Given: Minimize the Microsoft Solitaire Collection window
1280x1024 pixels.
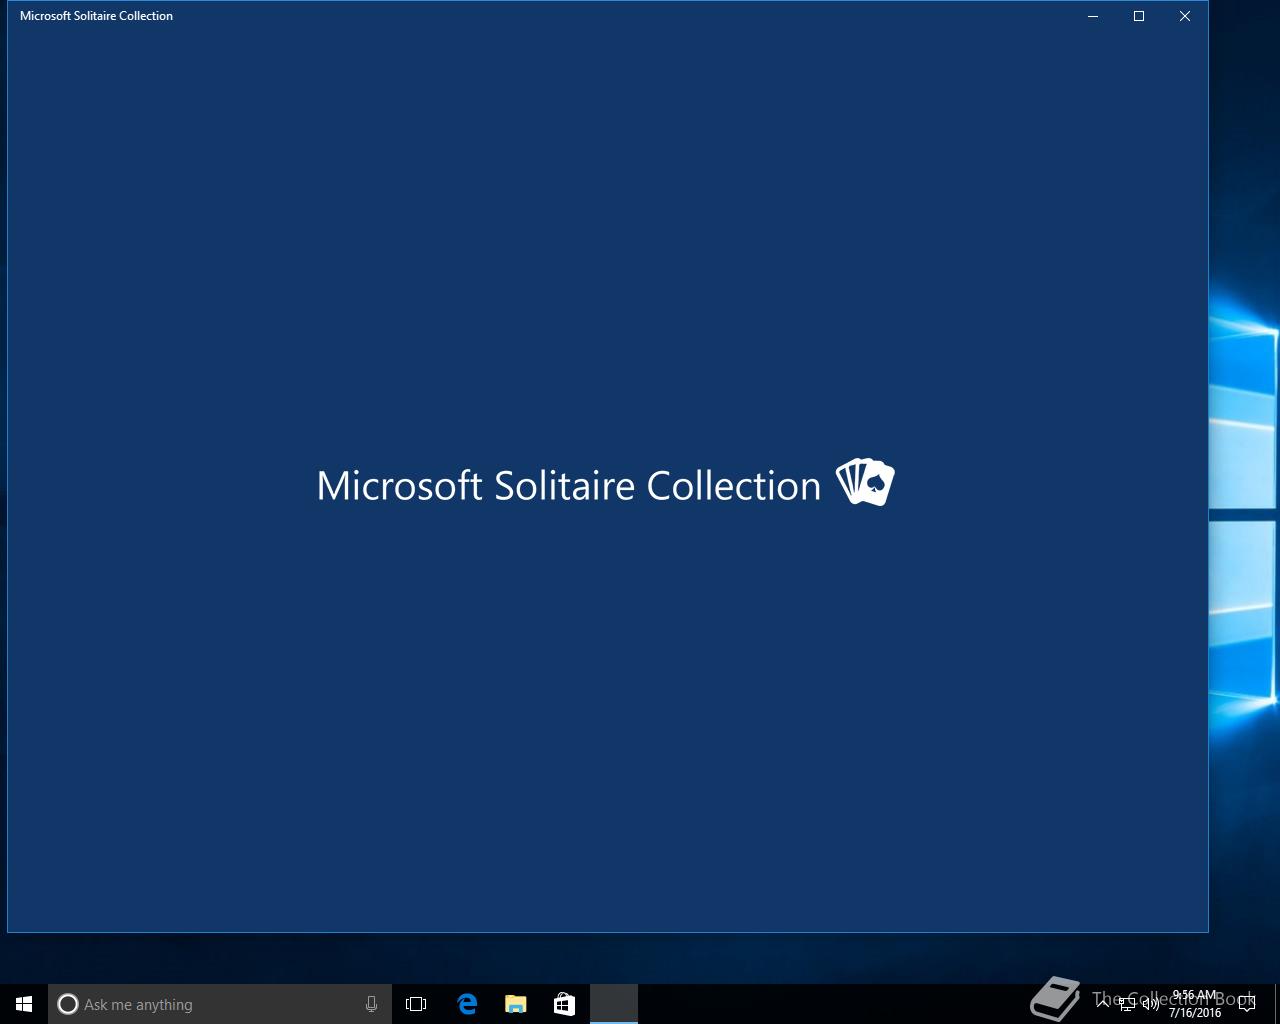Looking at the screenshot, I should (1093, 16).
